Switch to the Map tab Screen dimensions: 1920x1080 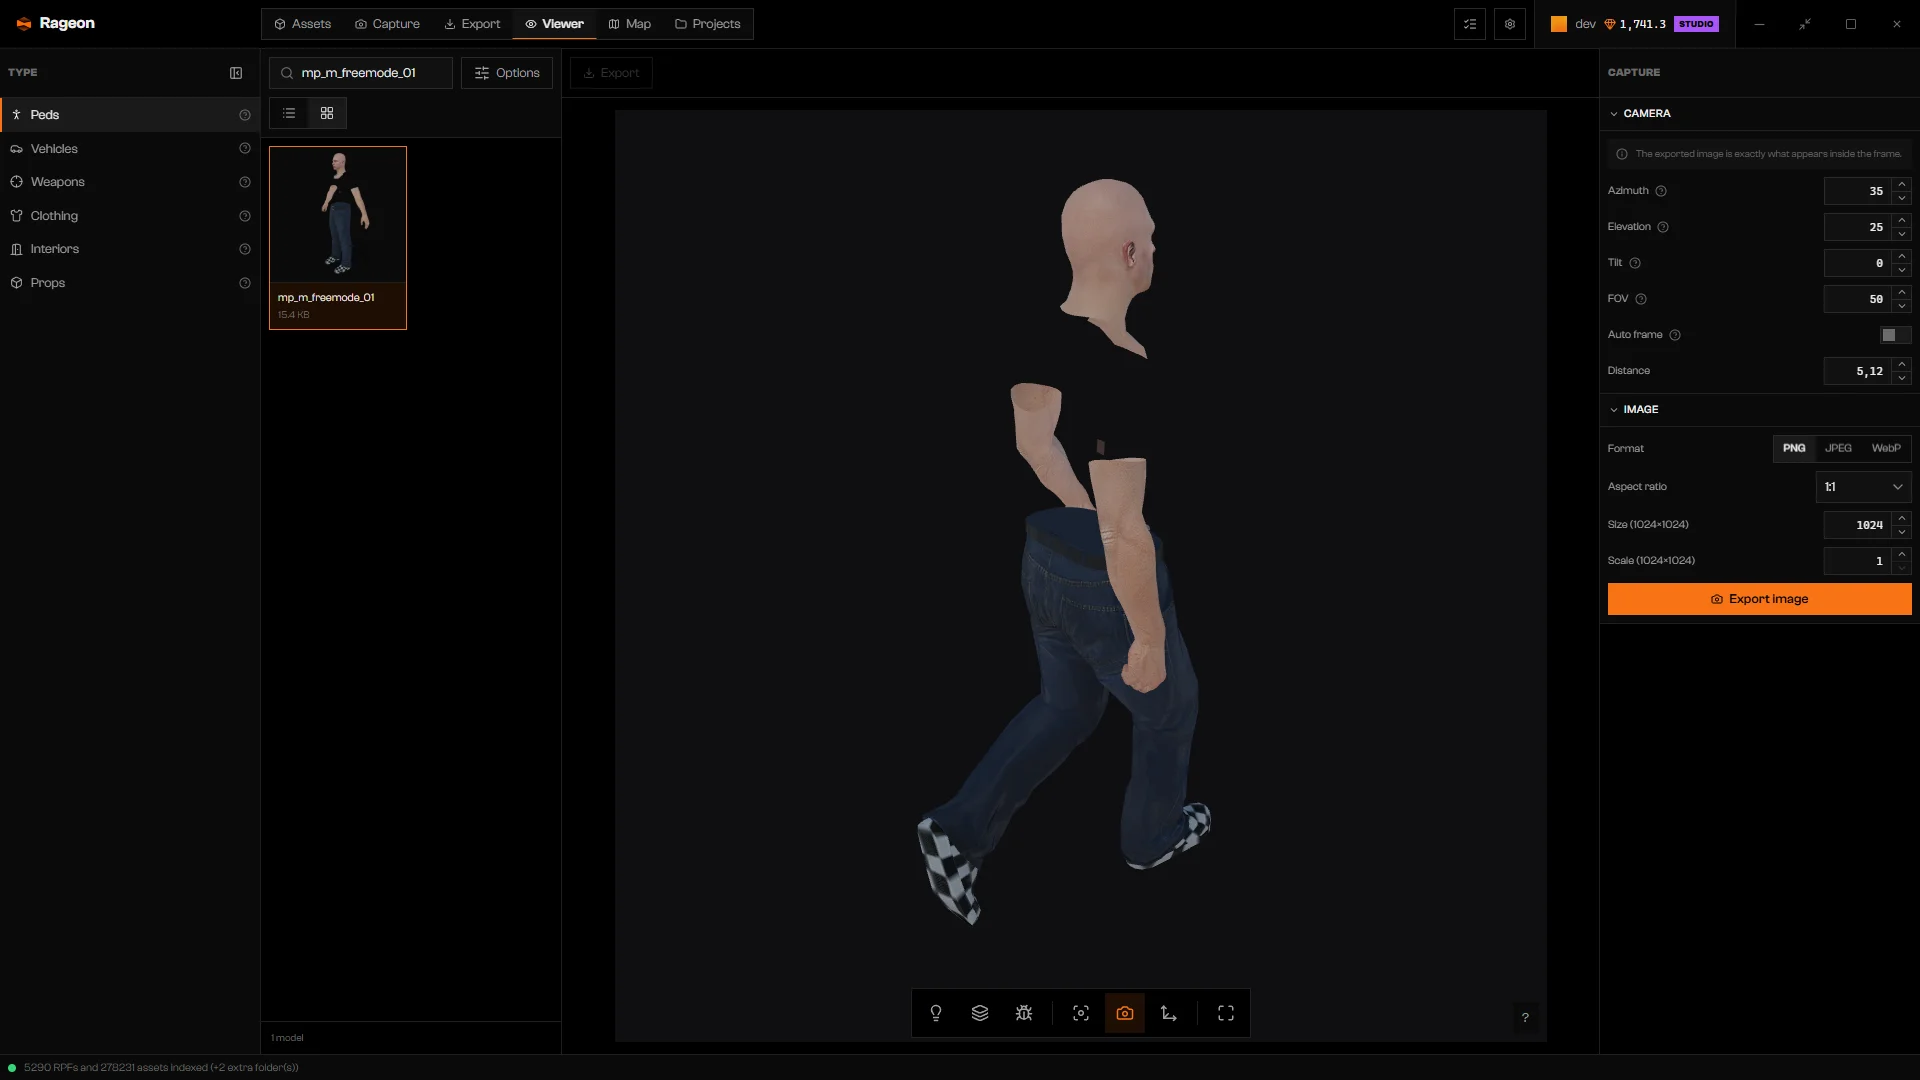629,24
